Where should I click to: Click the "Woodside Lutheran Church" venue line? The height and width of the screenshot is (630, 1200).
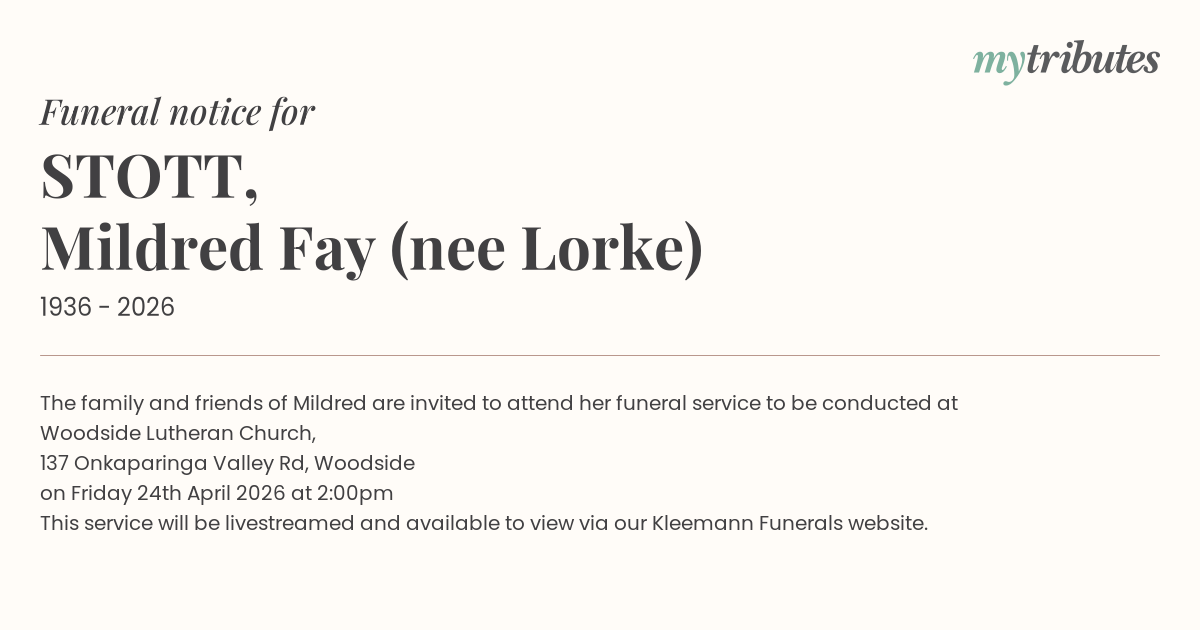(177, 433)
